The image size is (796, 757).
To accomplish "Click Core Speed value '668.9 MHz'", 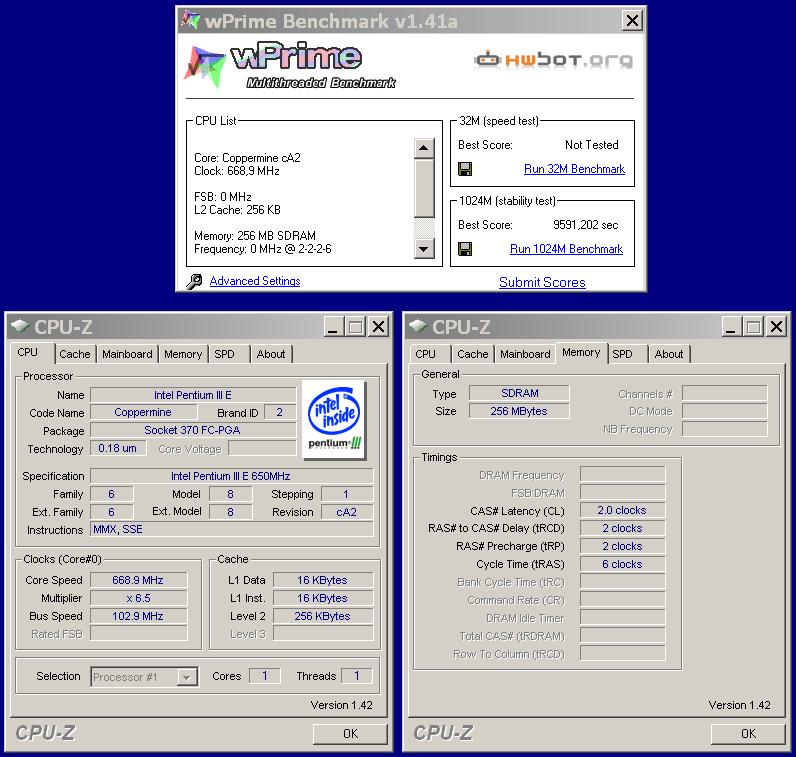I will pos(138,580).
